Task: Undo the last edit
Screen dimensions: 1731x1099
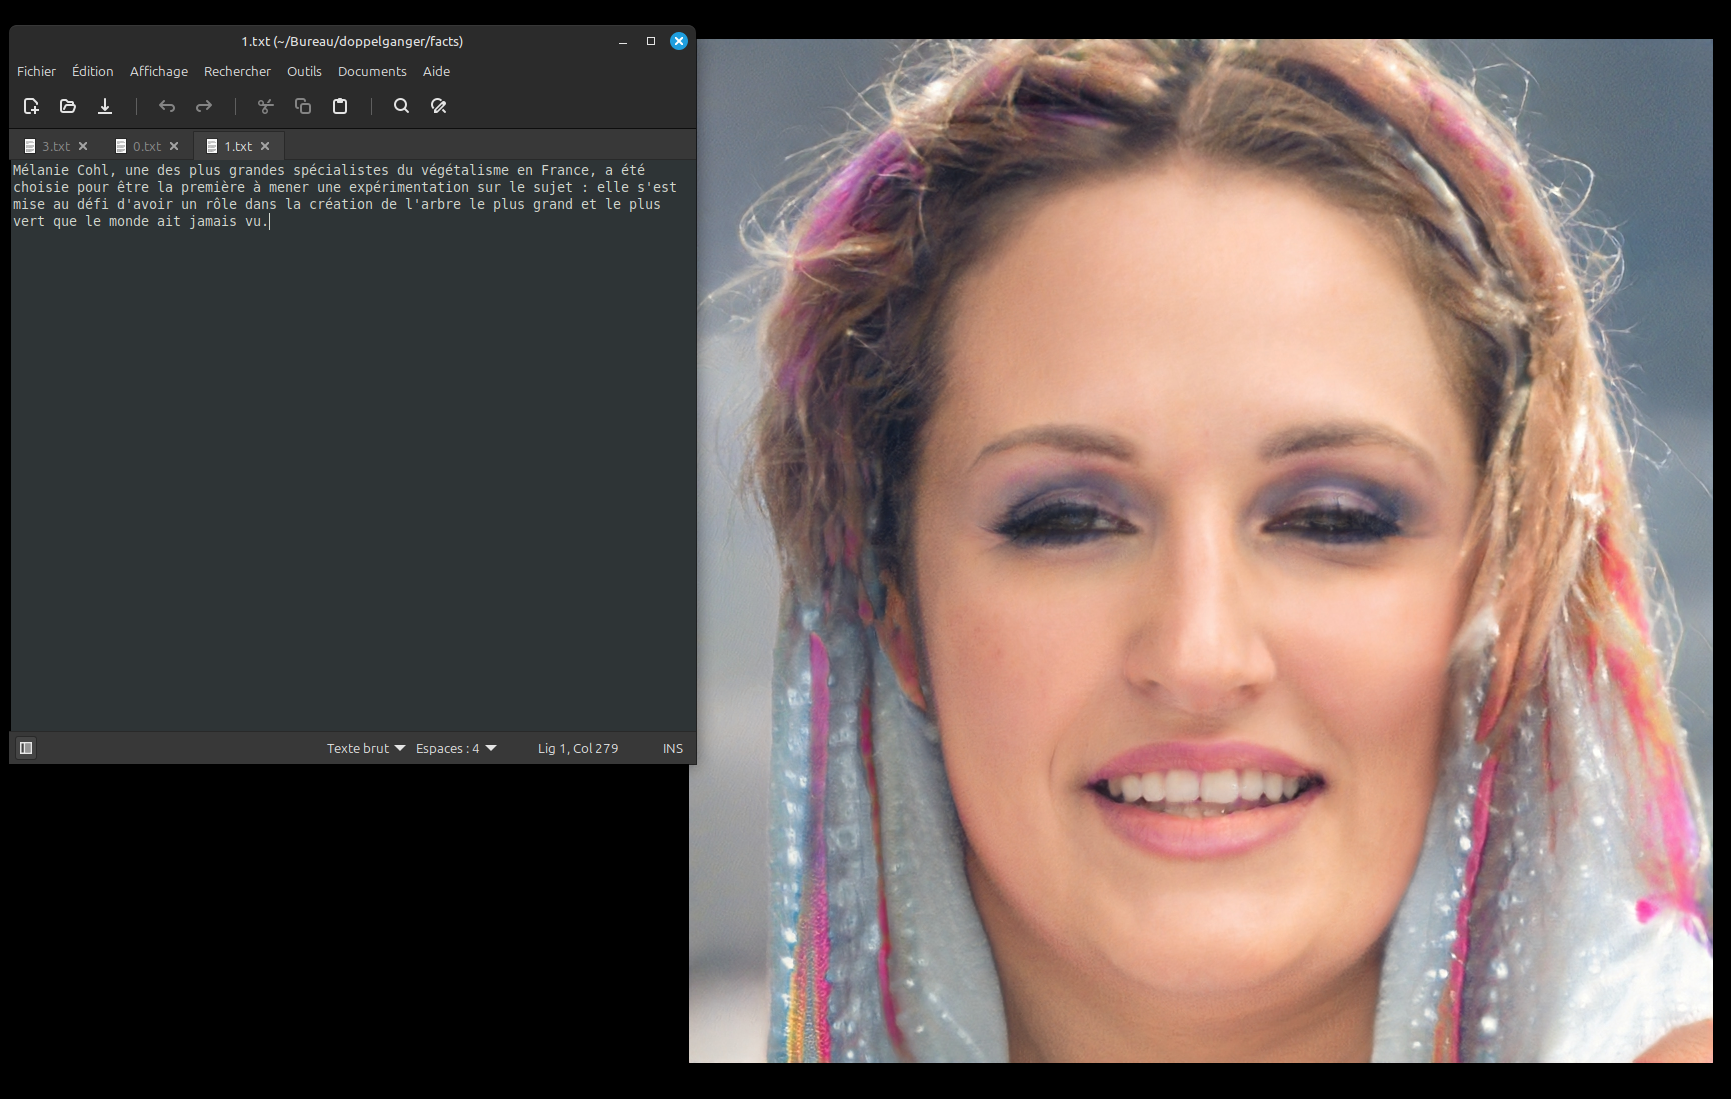Action: [x=167, y=106]
